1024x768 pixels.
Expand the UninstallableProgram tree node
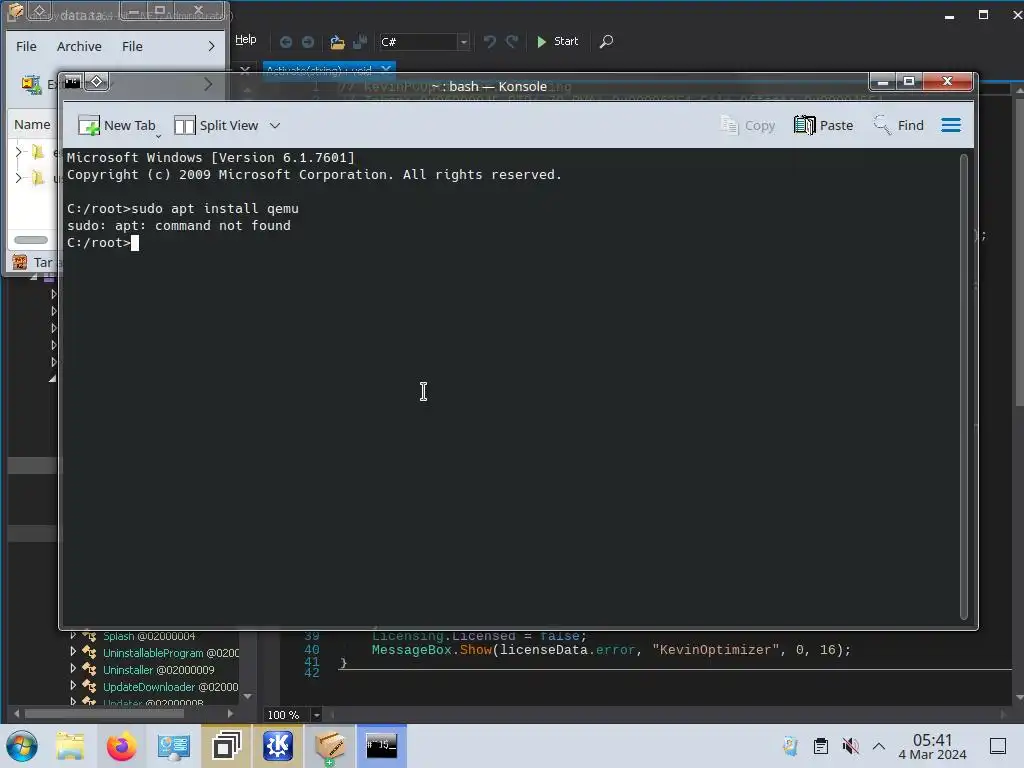pyautogui.click(x=73, y=652)
